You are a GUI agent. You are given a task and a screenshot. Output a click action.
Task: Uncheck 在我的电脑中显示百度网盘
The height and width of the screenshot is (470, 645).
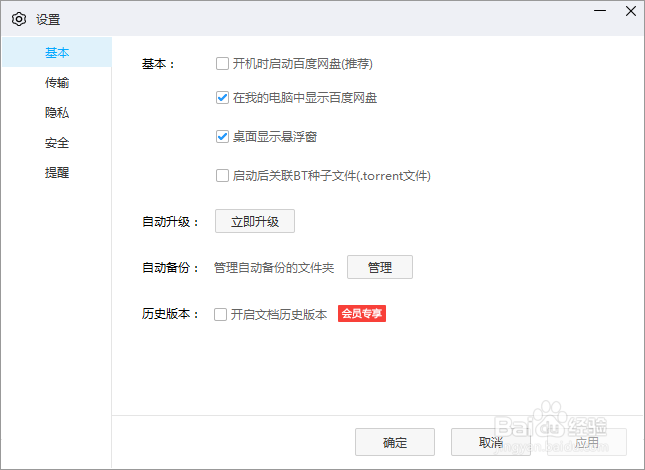click(x=222, y=98)
